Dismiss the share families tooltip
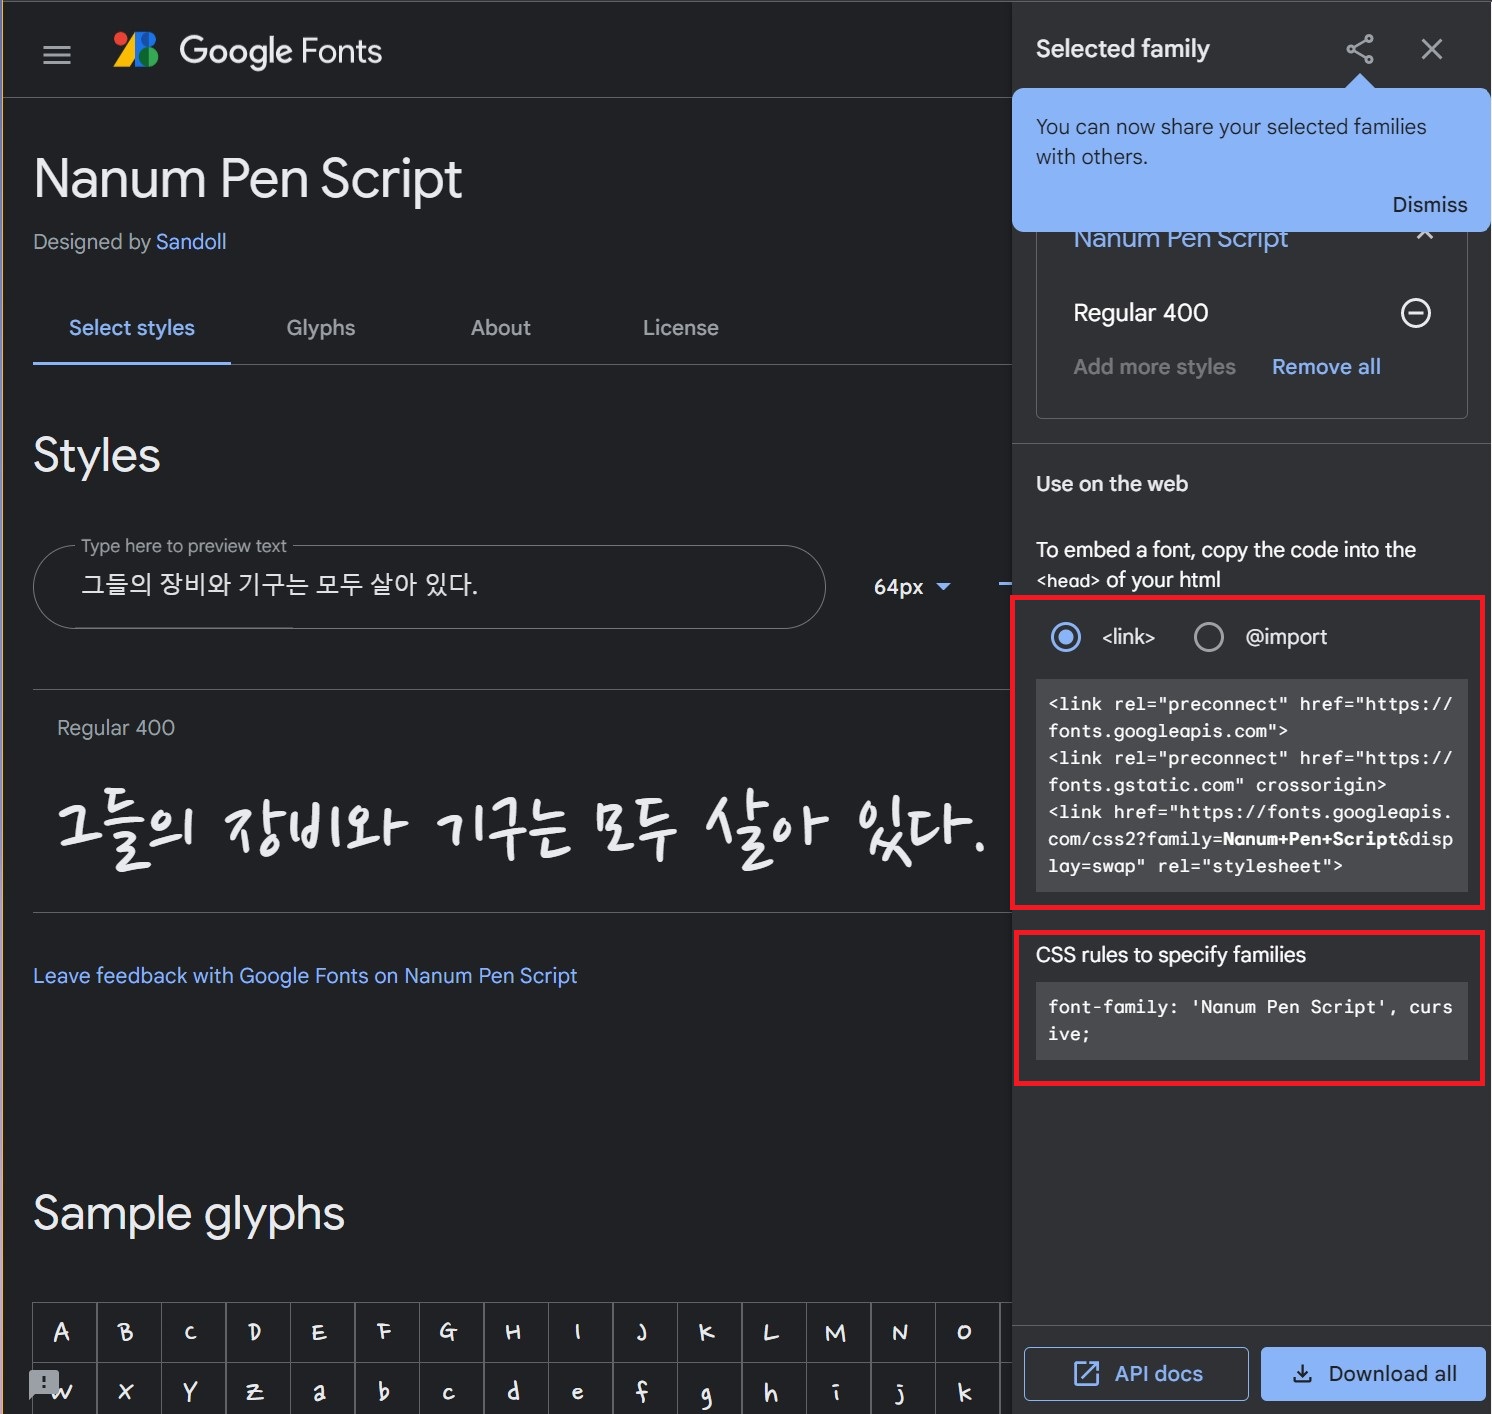Viewport: 1492px width, 1414px height. tap(1429, 204)
